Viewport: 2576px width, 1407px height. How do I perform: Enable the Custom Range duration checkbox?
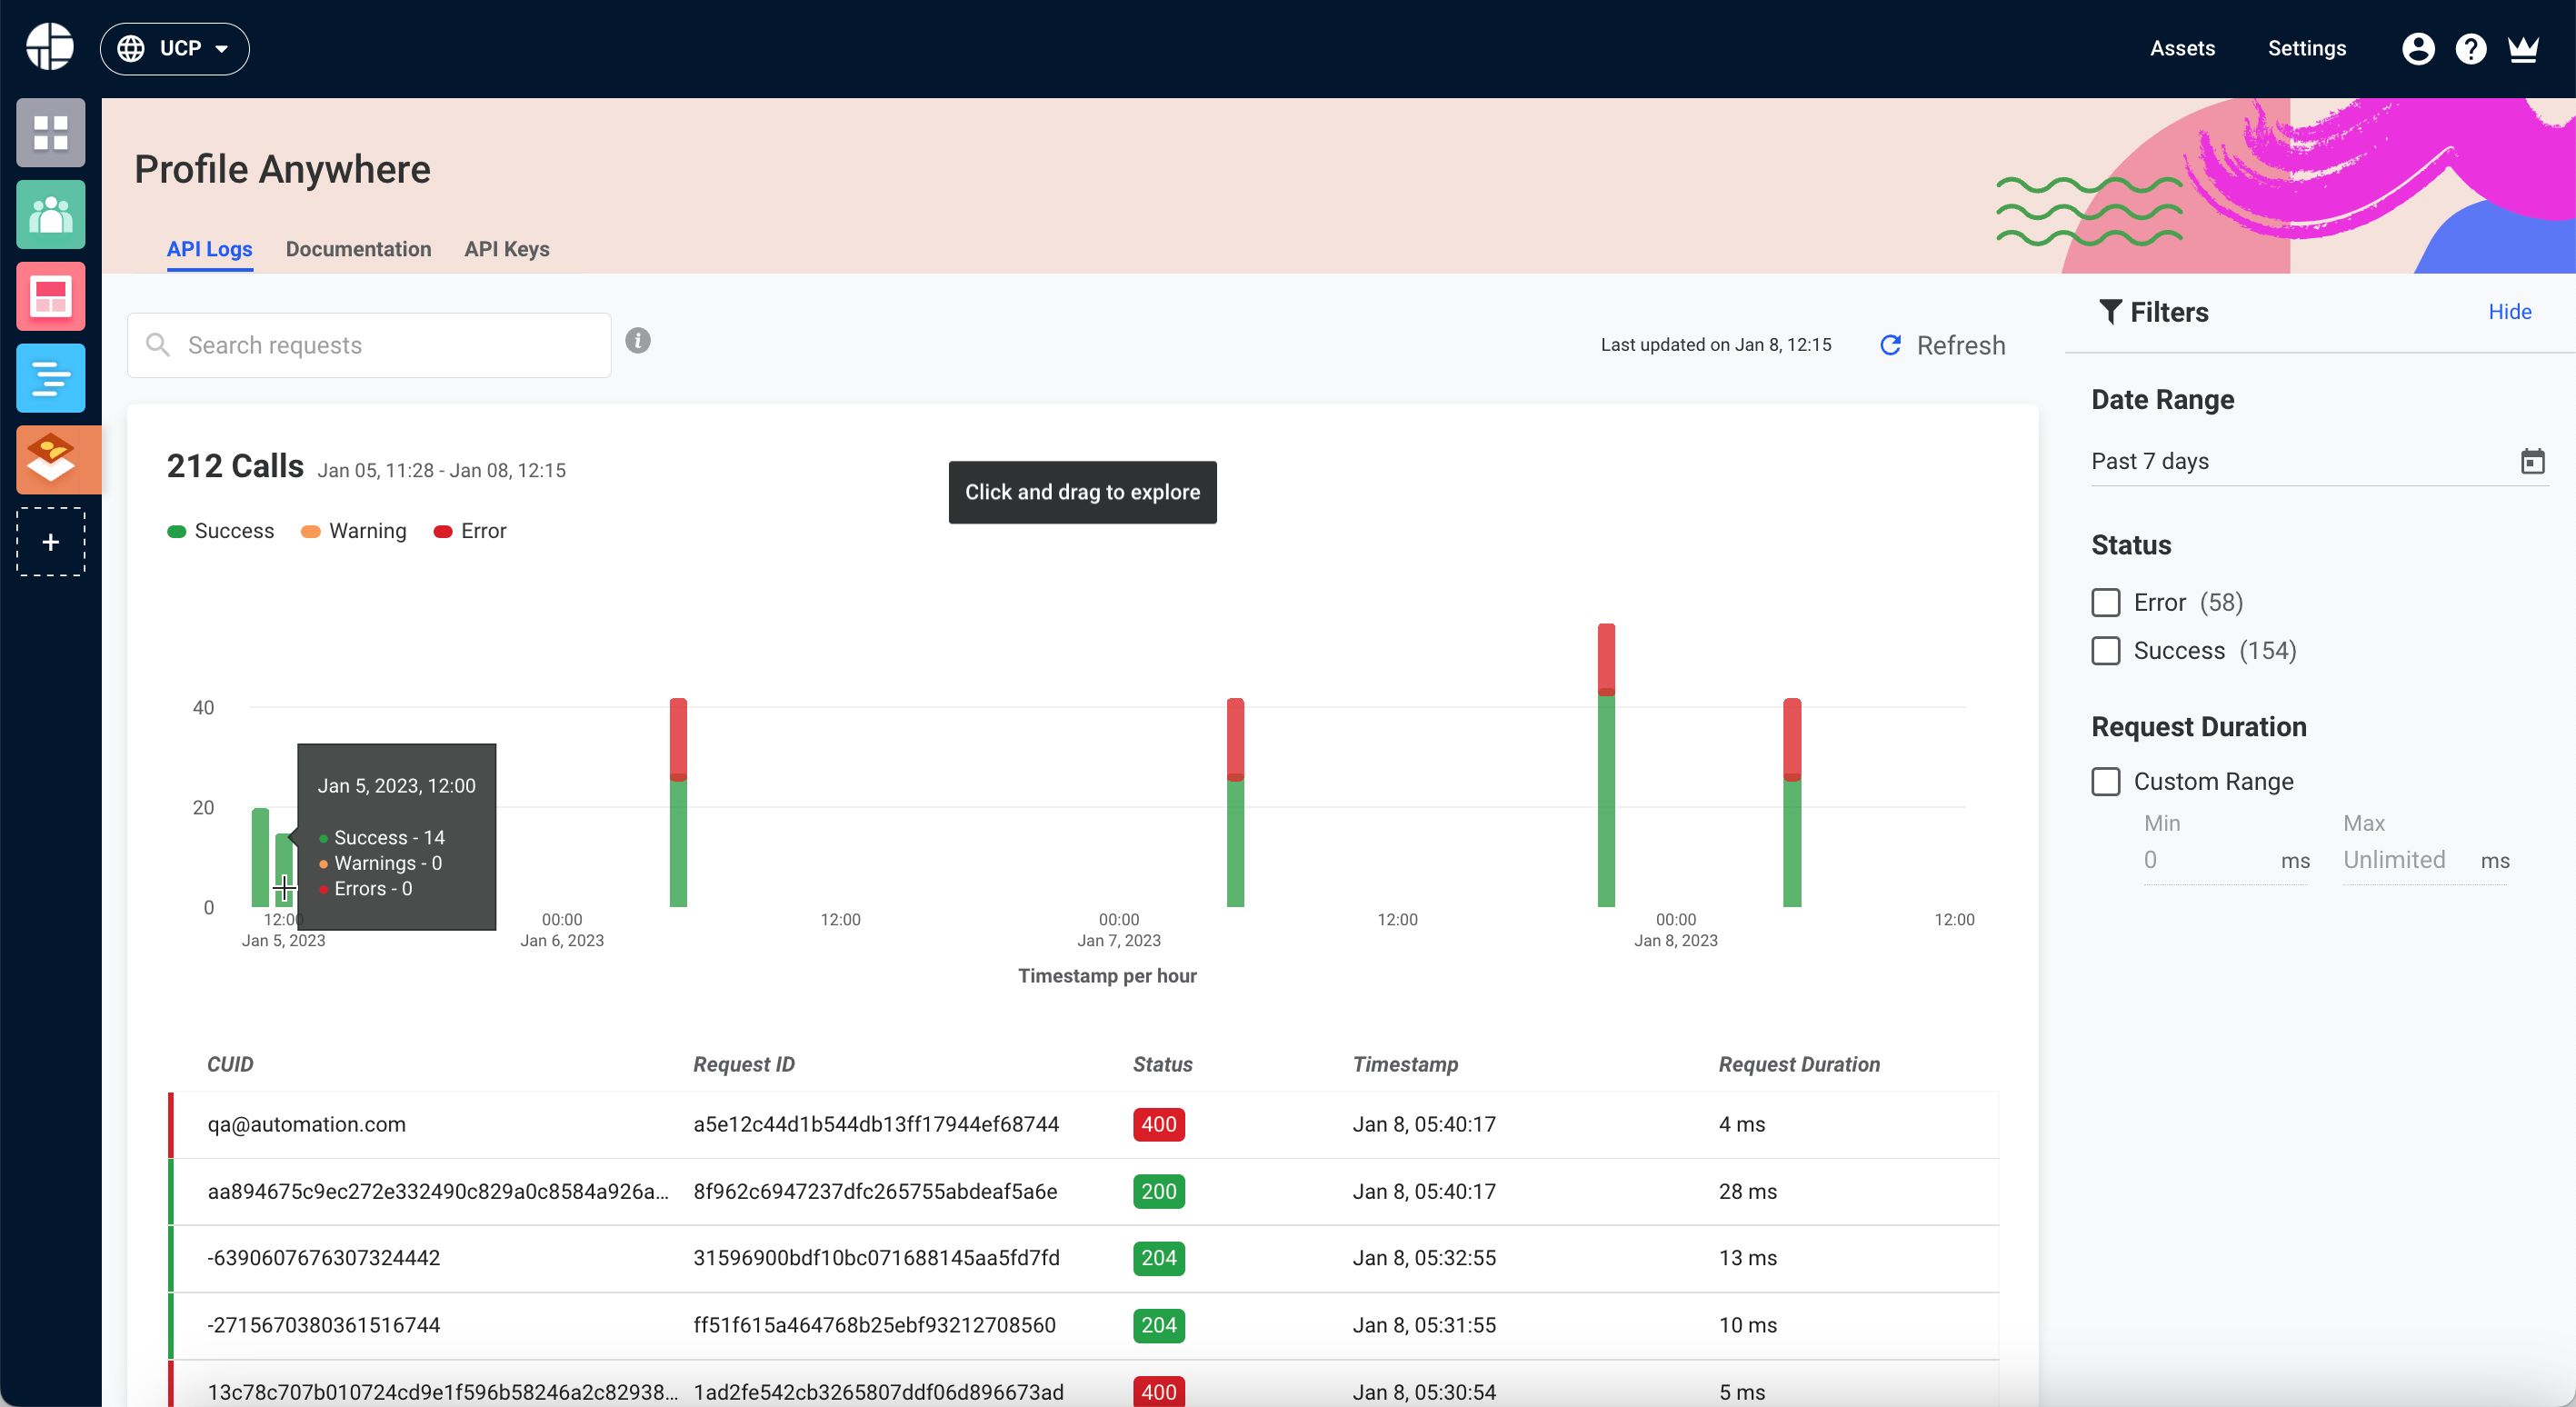(2106, 781)
